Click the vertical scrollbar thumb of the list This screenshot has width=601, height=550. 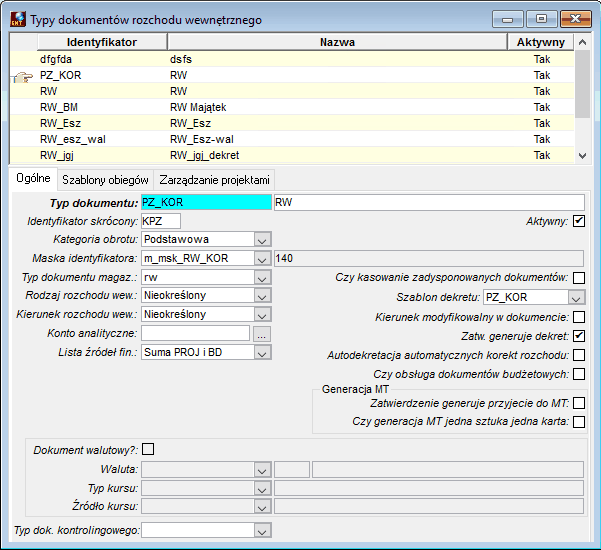[583, 84]
